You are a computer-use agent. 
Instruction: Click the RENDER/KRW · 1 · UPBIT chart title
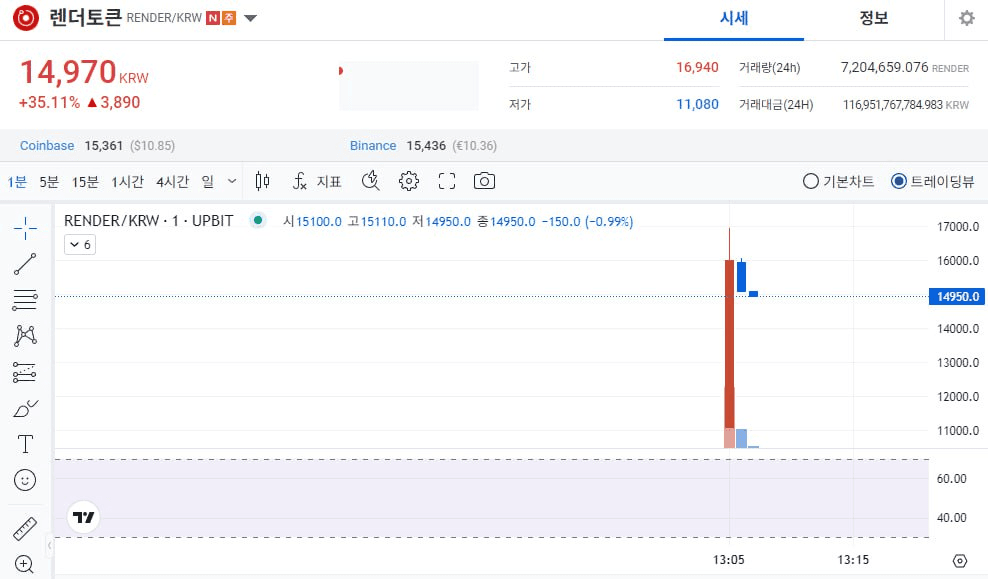click(149, 221)
